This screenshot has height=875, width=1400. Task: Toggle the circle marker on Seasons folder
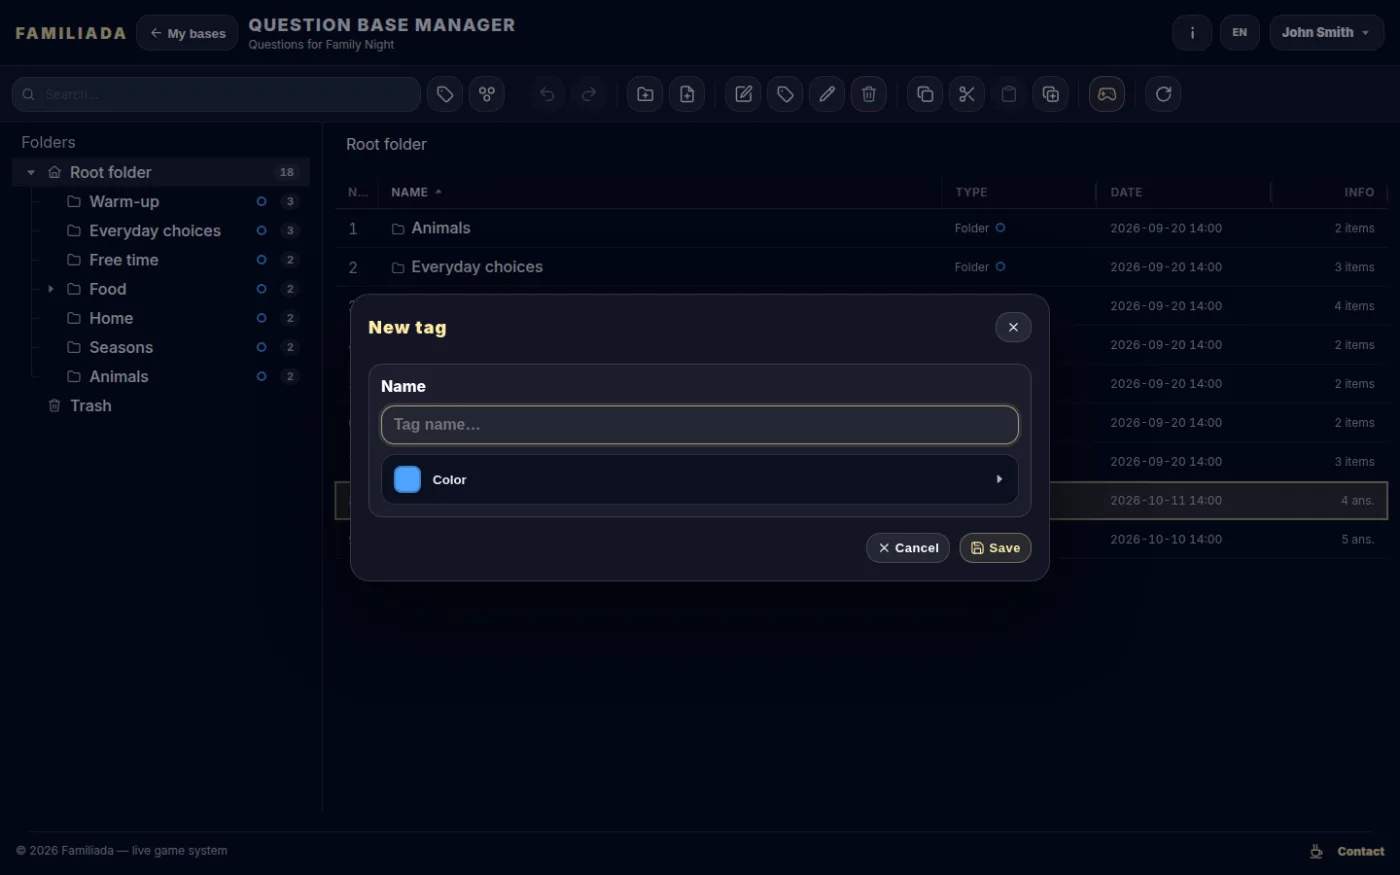[x=261, y=347]
